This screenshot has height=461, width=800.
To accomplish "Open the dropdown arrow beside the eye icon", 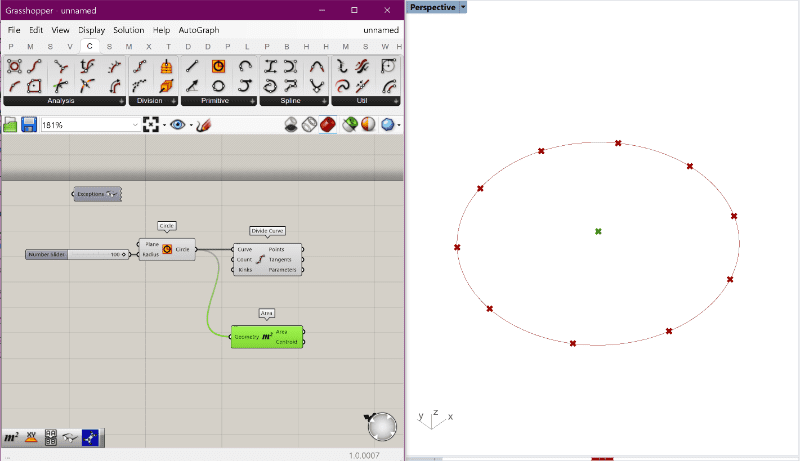I will (x=191, y=125).
